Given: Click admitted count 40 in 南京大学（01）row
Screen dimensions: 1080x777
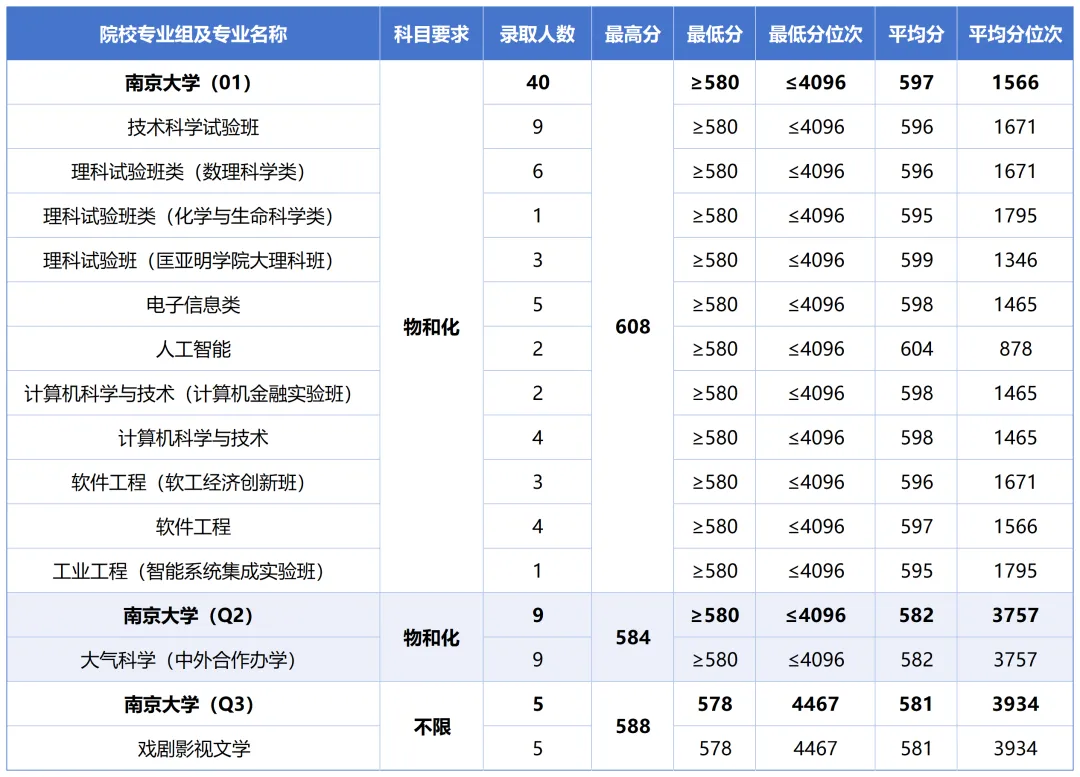Looking at the screenshot, I should [x=537, y=83].
